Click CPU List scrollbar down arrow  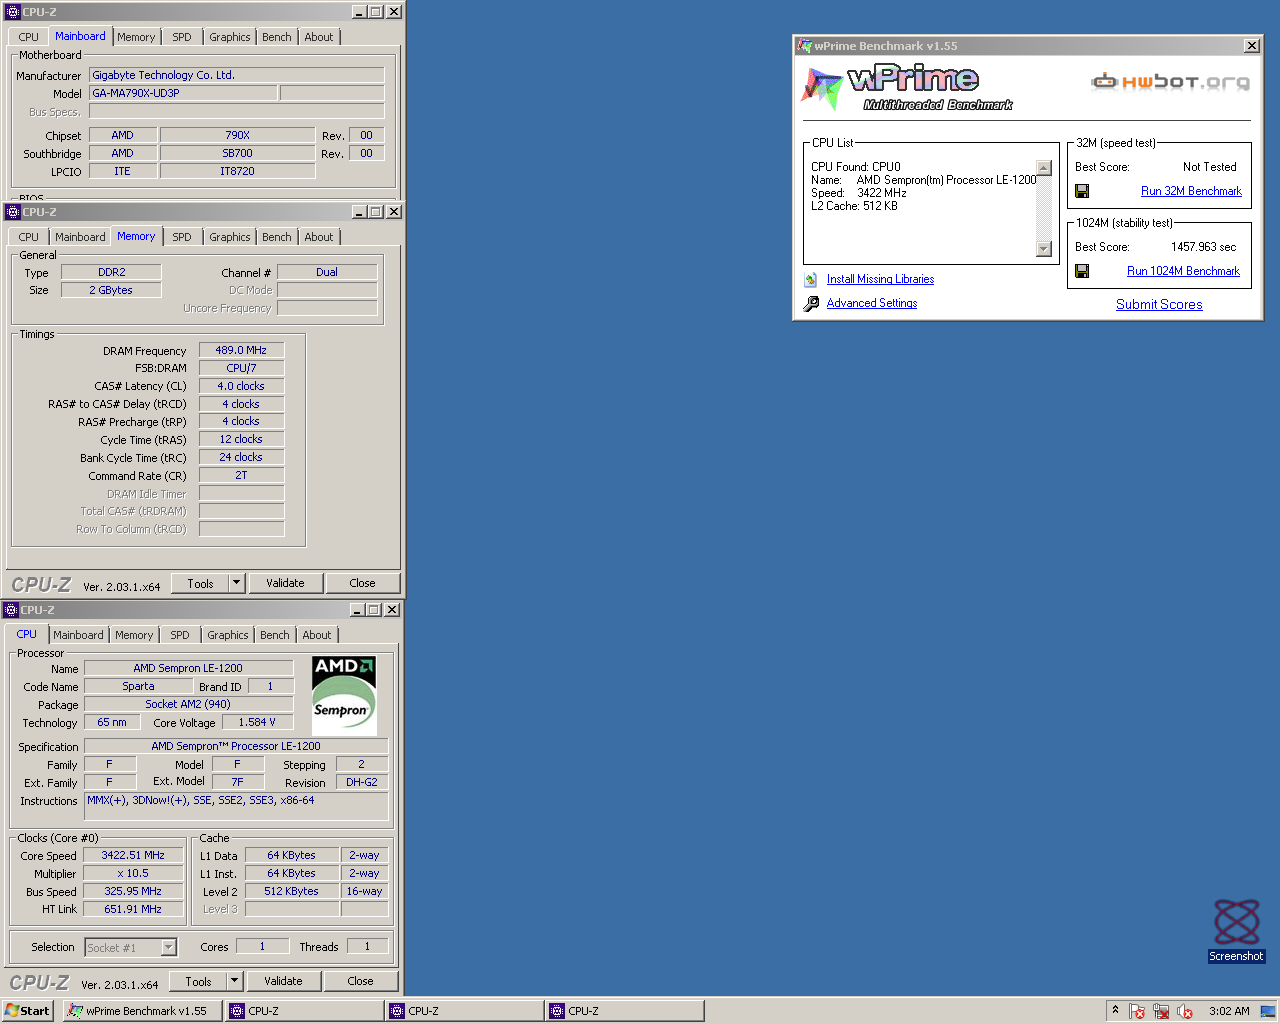pyautogui.click(x=1044, y=249)
